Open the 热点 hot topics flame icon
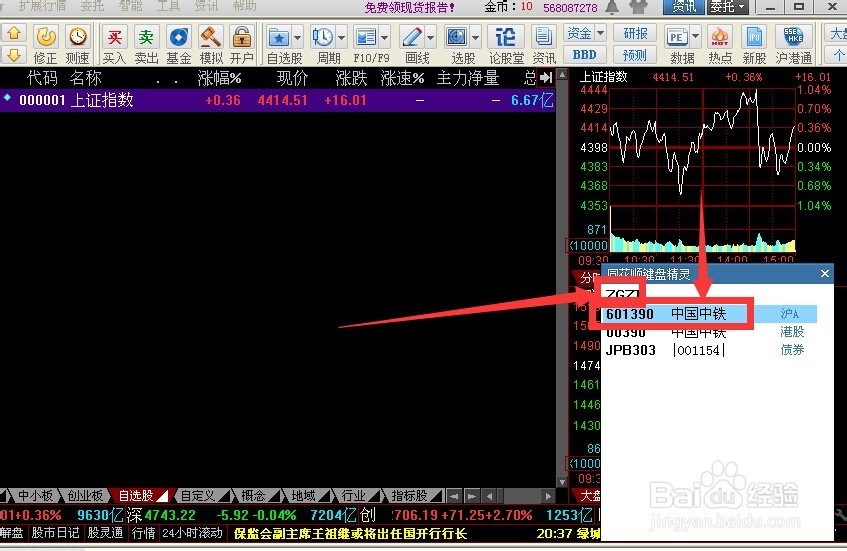847x551 pixels. coord(720,44)
